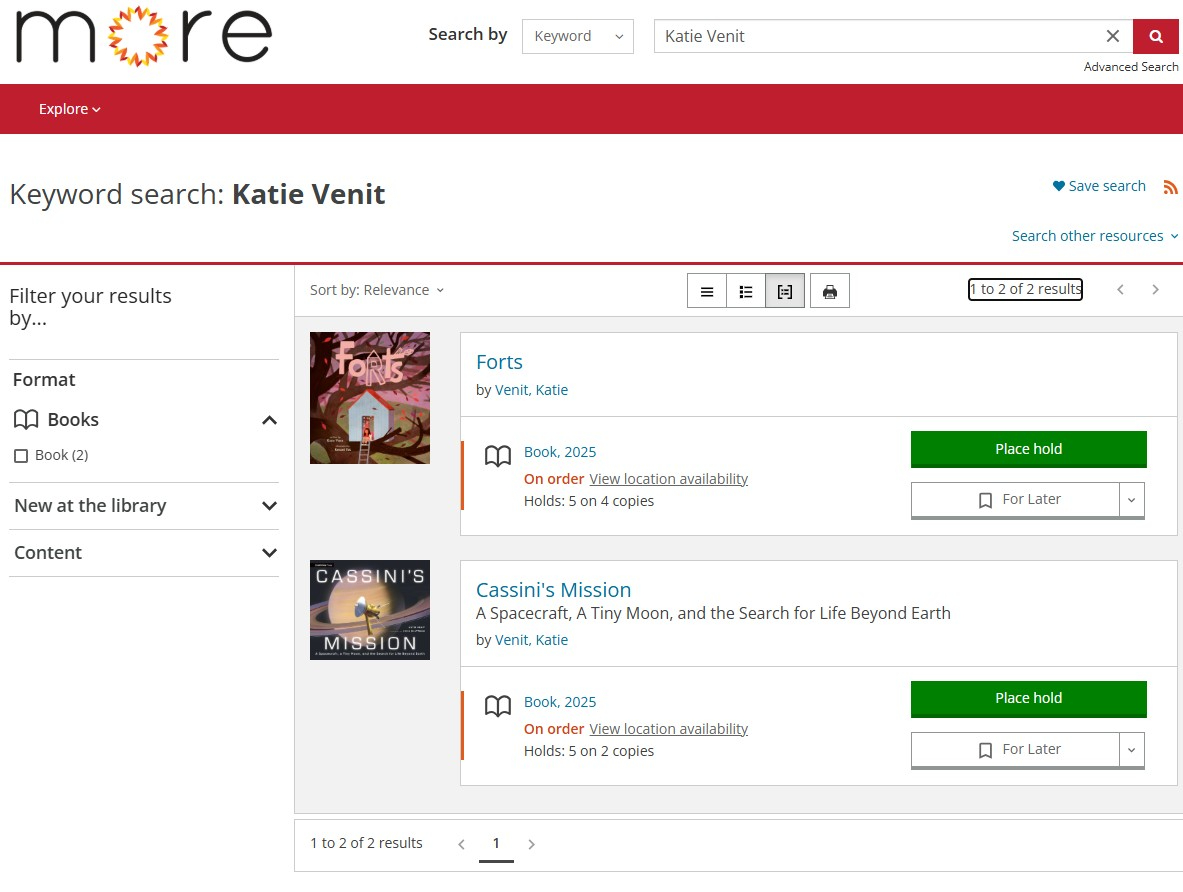1183x892 pixels.
Task: Clear the search field with X icon
Action: (x=1112, y=36)
